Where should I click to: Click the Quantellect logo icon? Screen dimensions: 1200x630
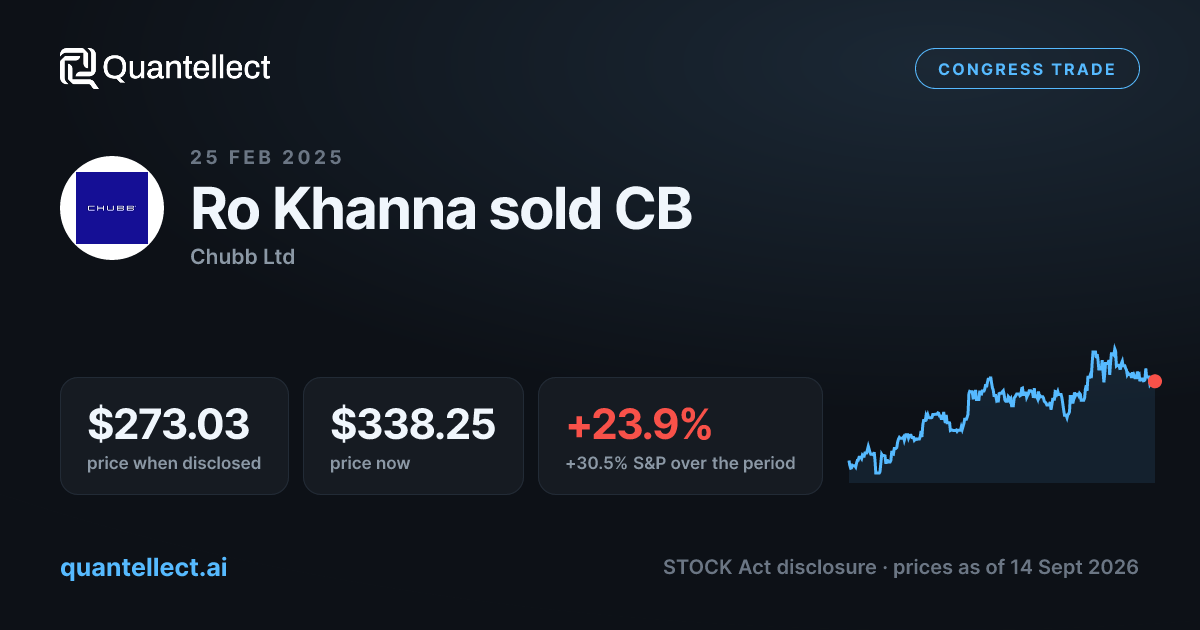(79, 68)
